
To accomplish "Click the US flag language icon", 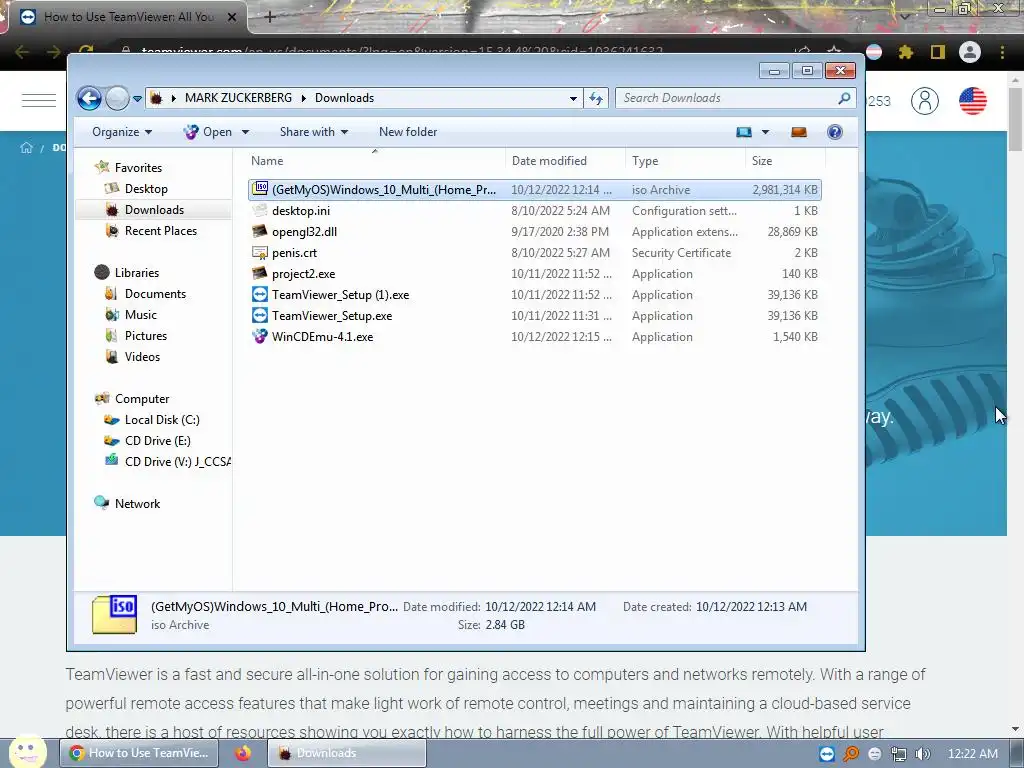I will (x=972, y=101).
